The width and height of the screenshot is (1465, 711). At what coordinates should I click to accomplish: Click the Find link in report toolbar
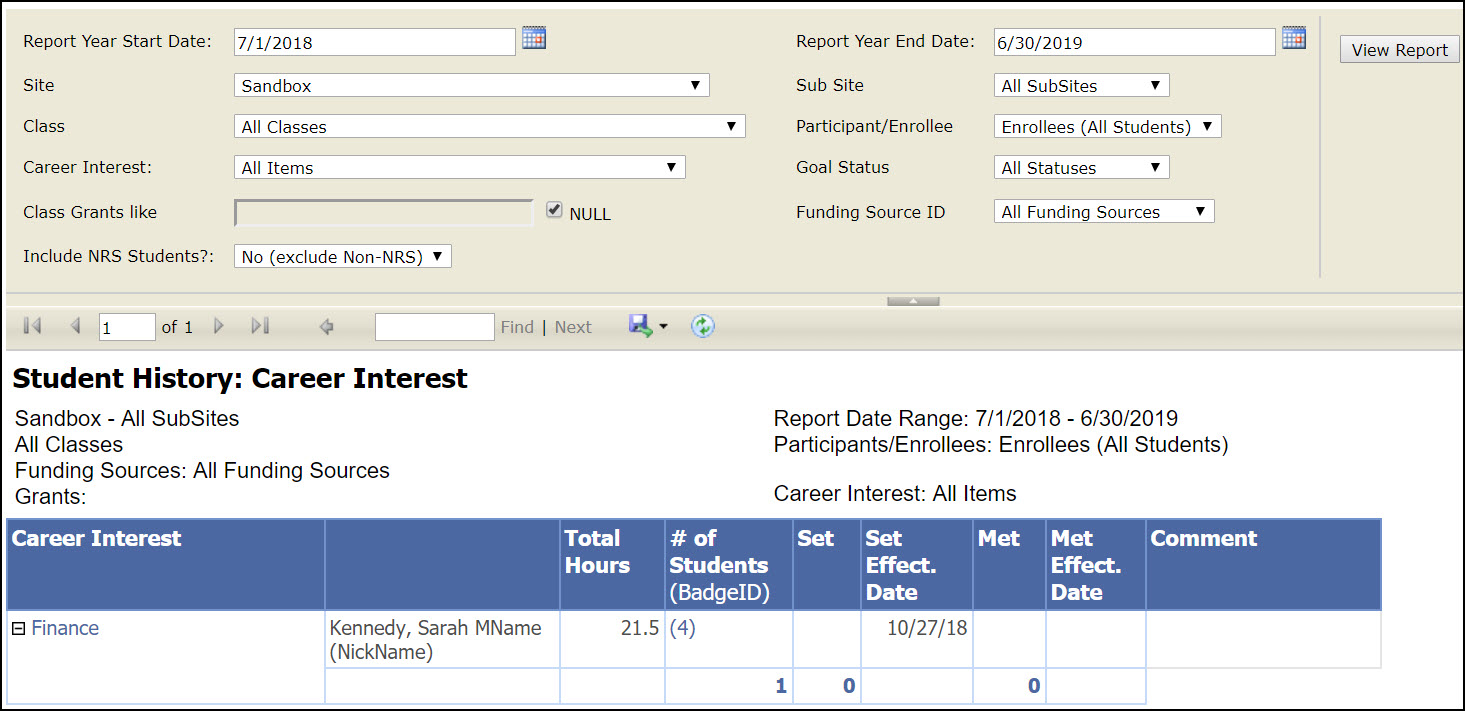pyautogui.click(x=517, y=327)
